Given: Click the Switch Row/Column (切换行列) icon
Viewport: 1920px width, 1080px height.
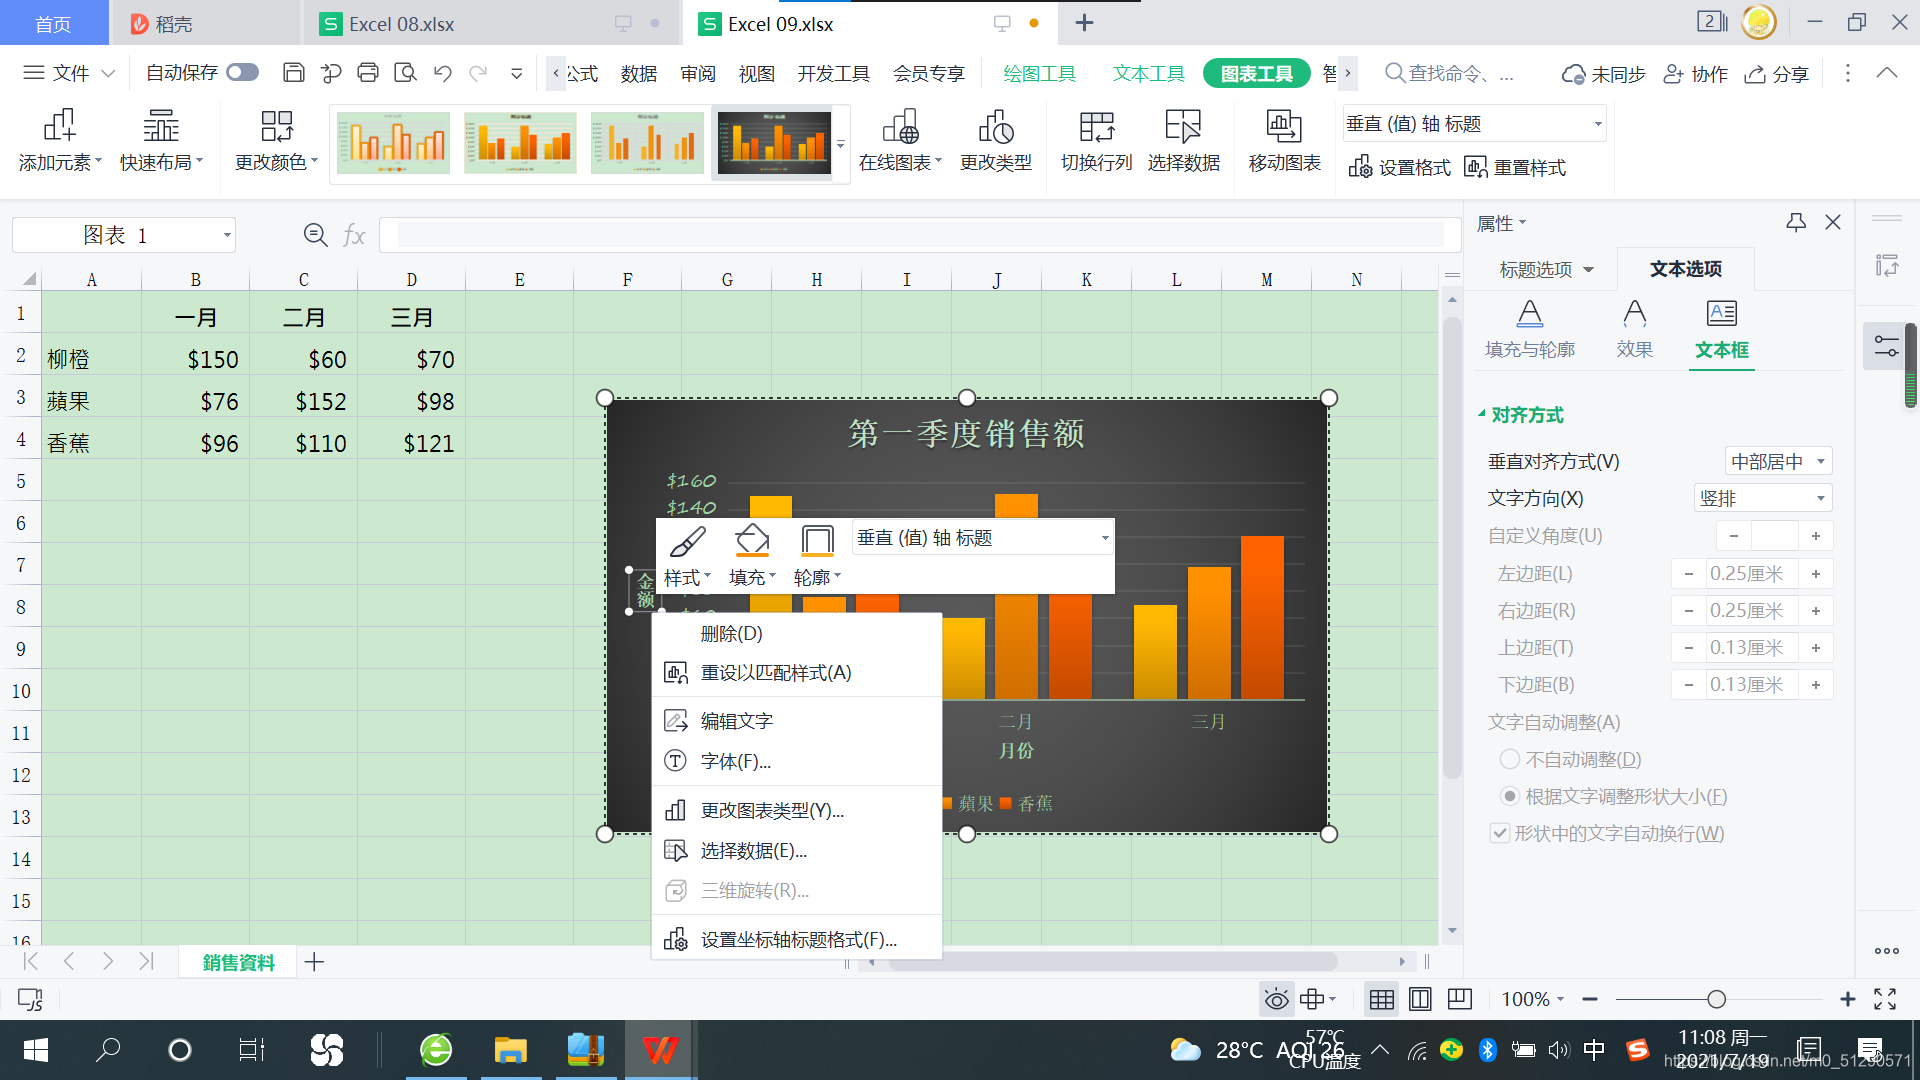Looking at the screenshot, I should point(1096,126).
